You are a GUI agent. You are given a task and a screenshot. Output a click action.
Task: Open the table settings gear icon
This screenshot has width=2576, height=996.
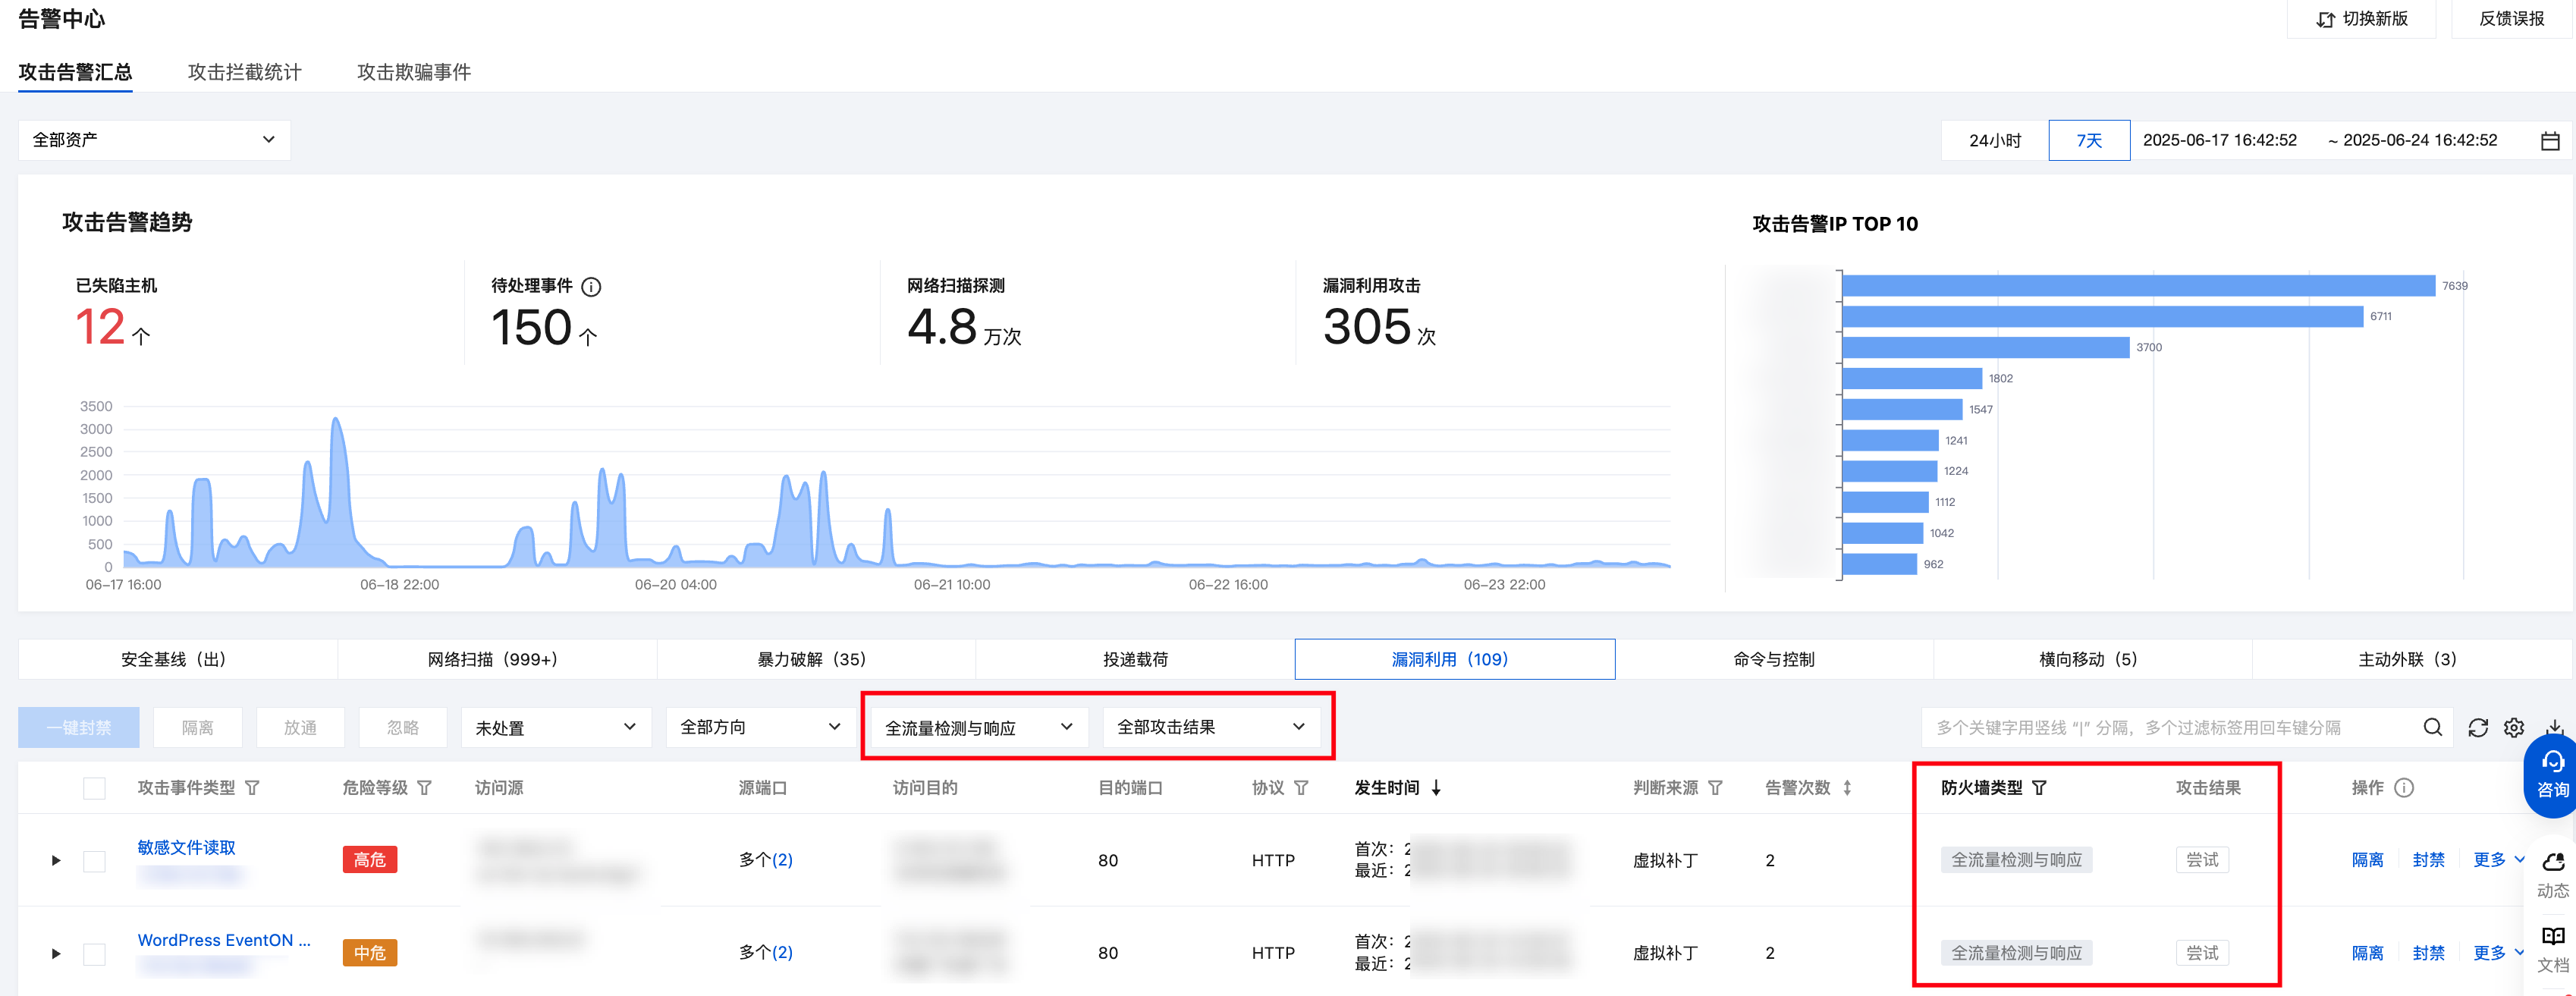(2513, 728)
